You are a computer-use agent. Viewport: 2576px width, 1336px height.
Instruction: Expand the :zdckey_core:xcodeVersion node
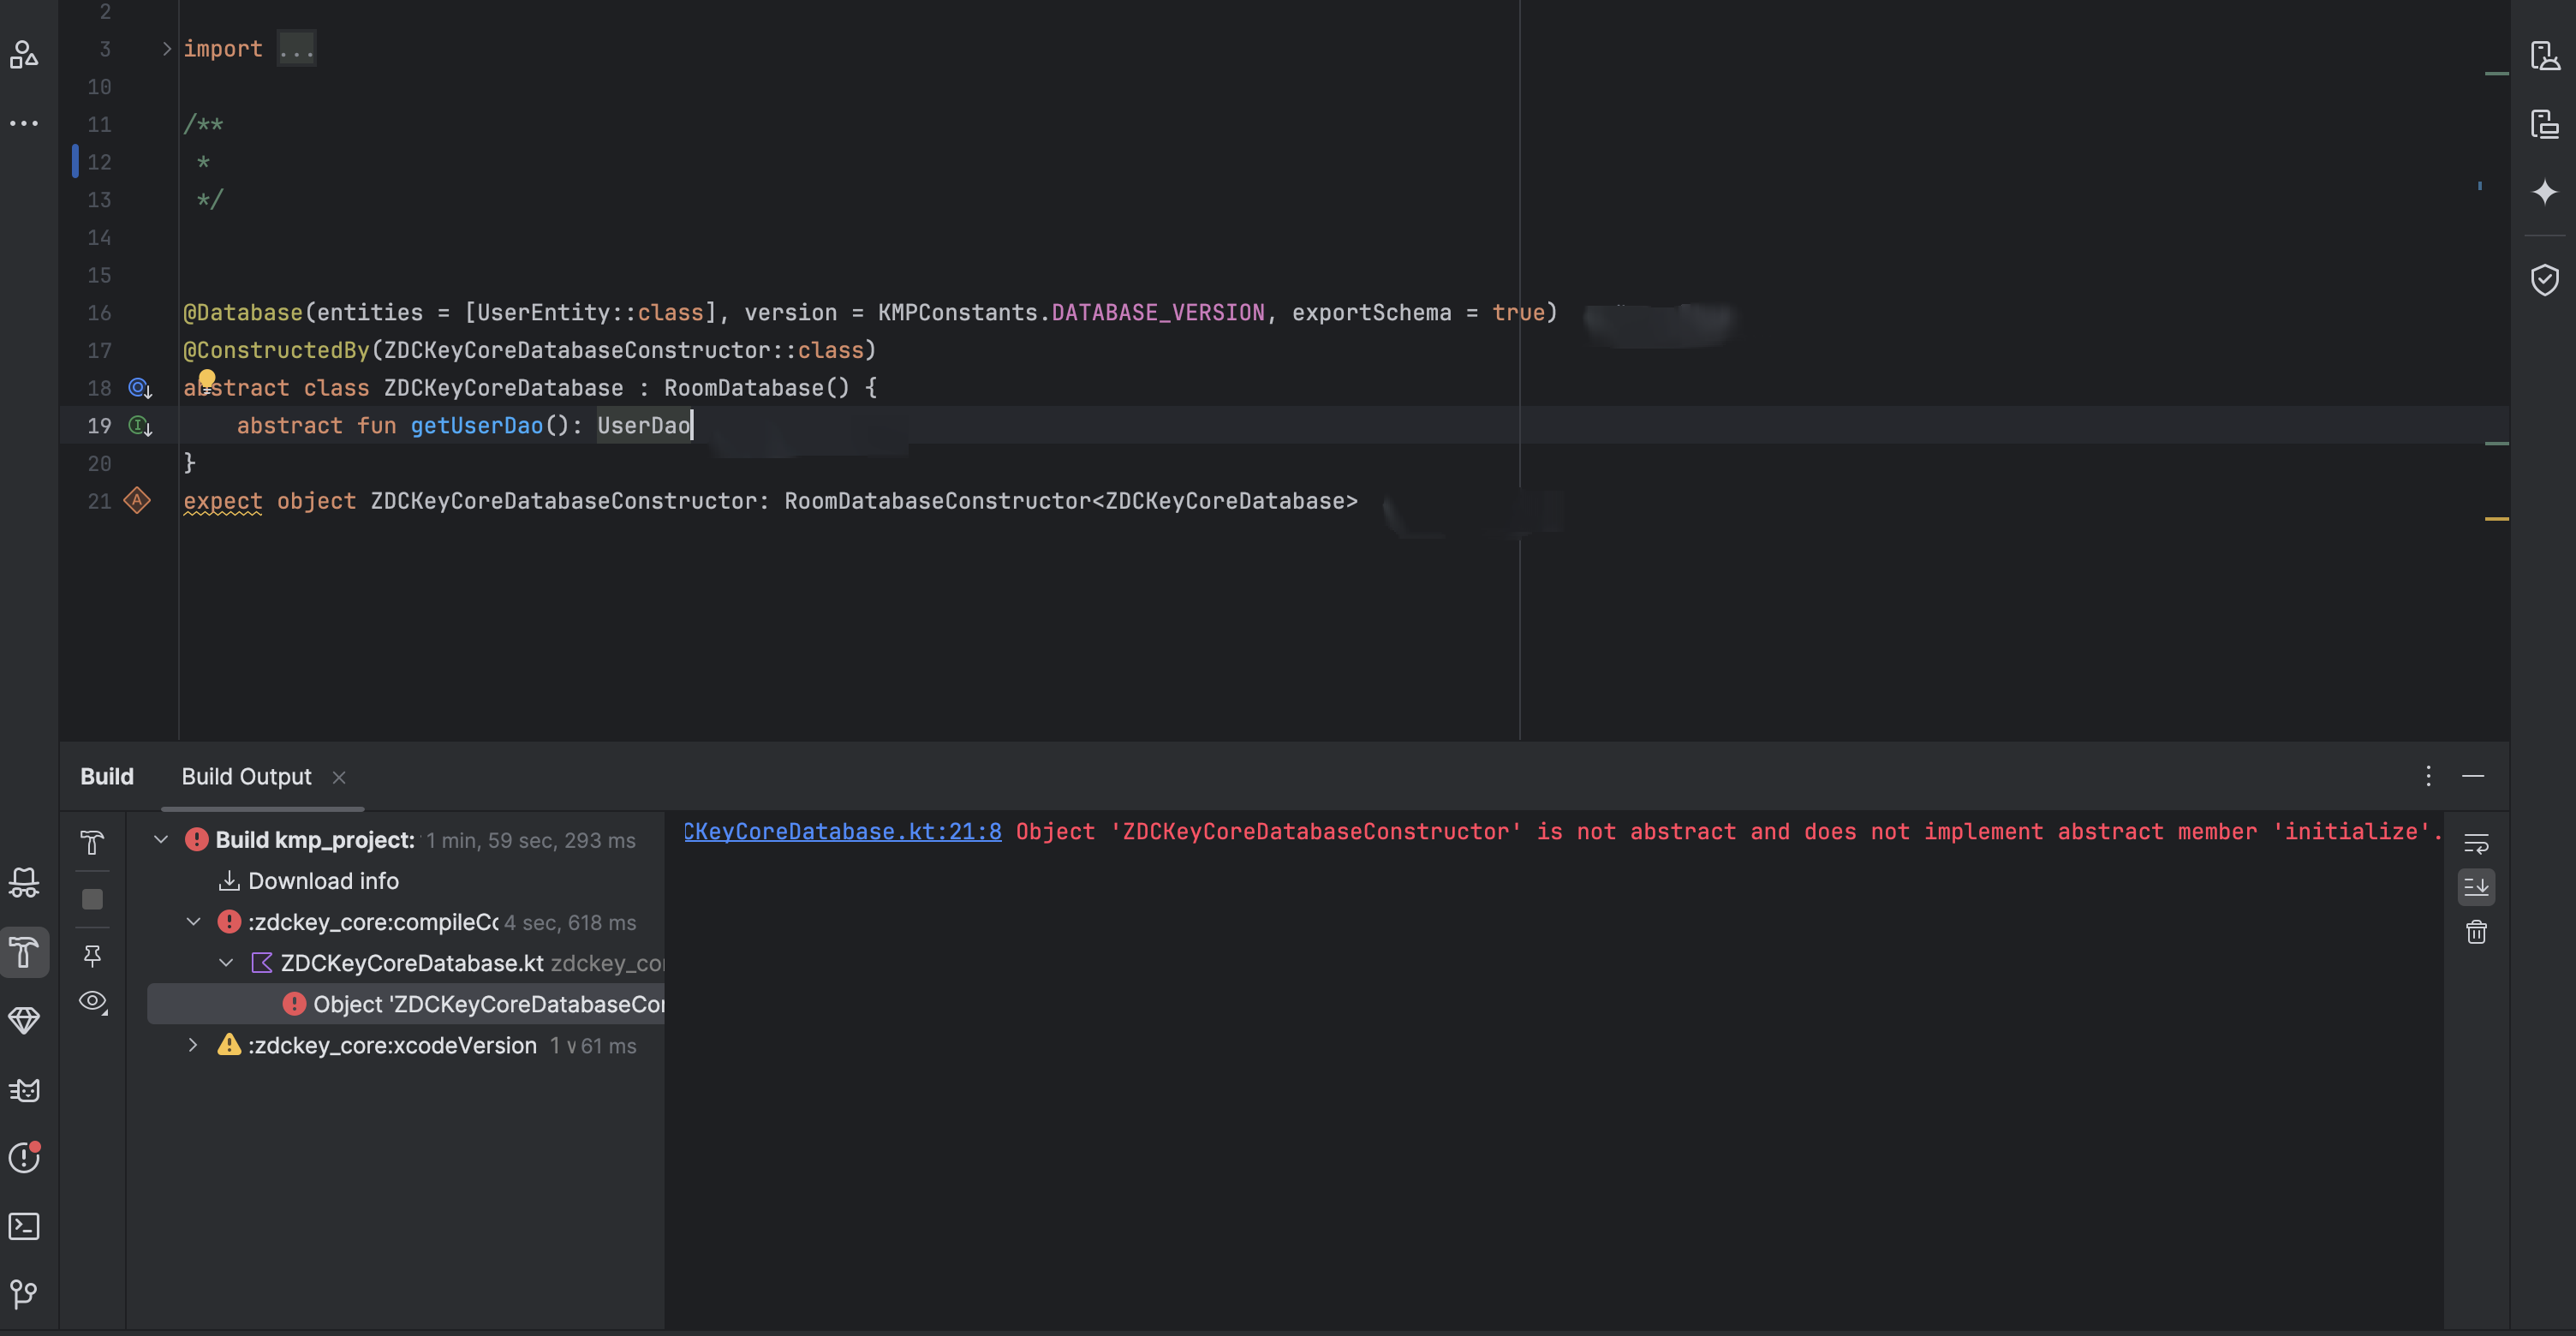tap(193, 1045)
